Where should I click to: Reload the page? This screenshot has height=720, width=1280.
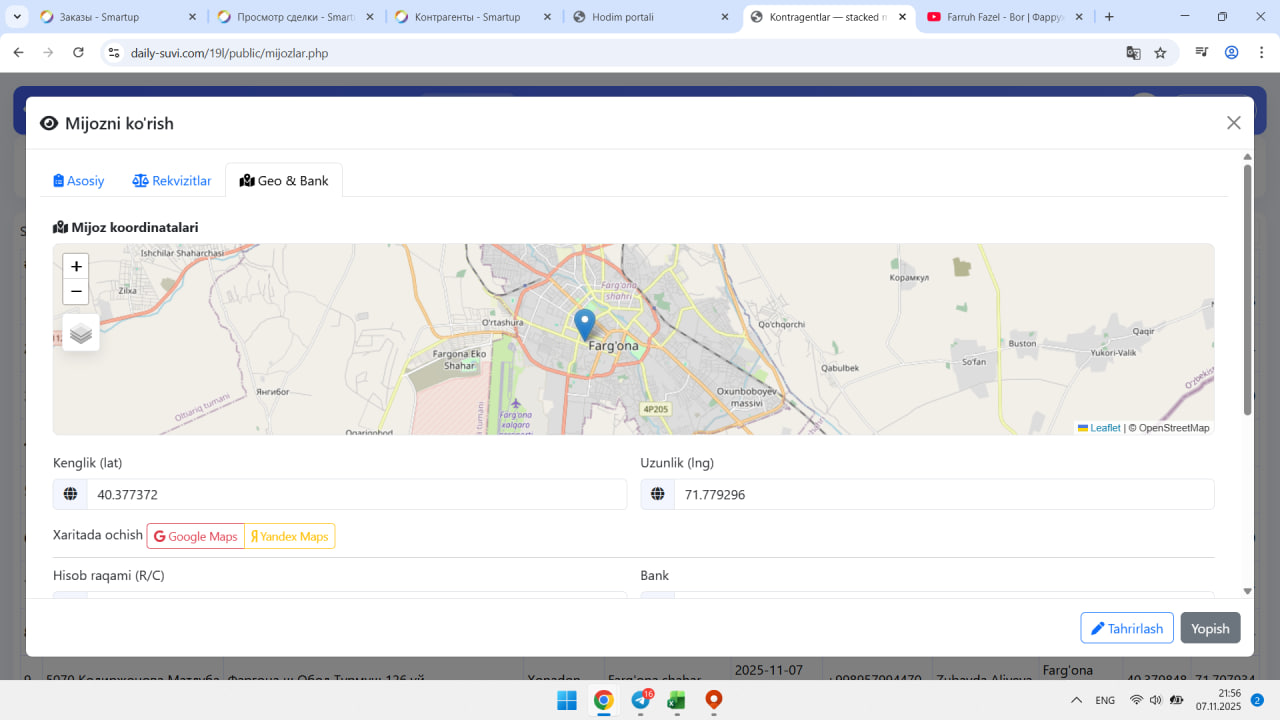(79, 53)
